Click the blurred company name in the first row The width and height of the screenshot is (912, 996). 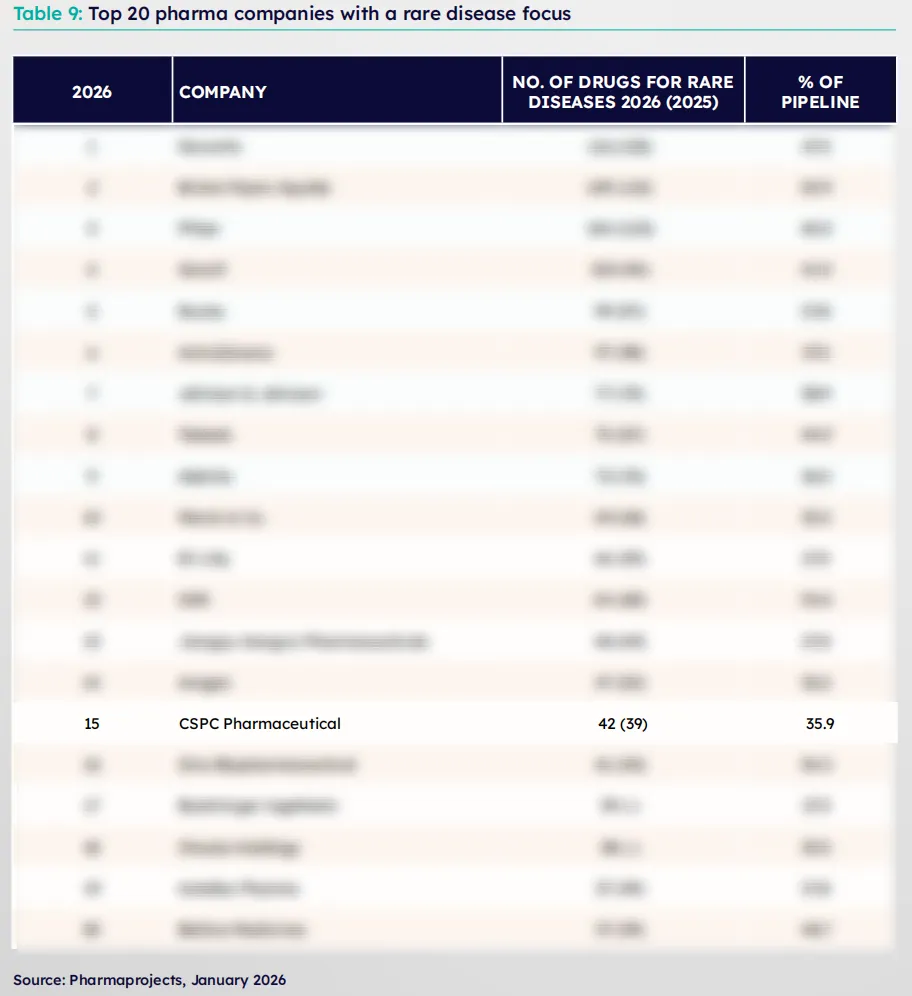pos(210,147)
